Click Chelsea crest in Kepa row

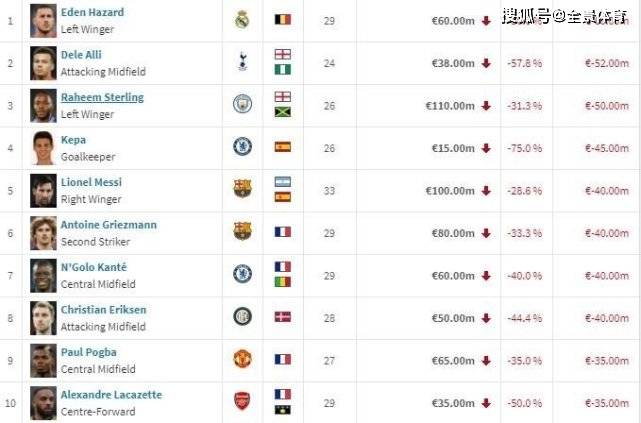[242, 146]
